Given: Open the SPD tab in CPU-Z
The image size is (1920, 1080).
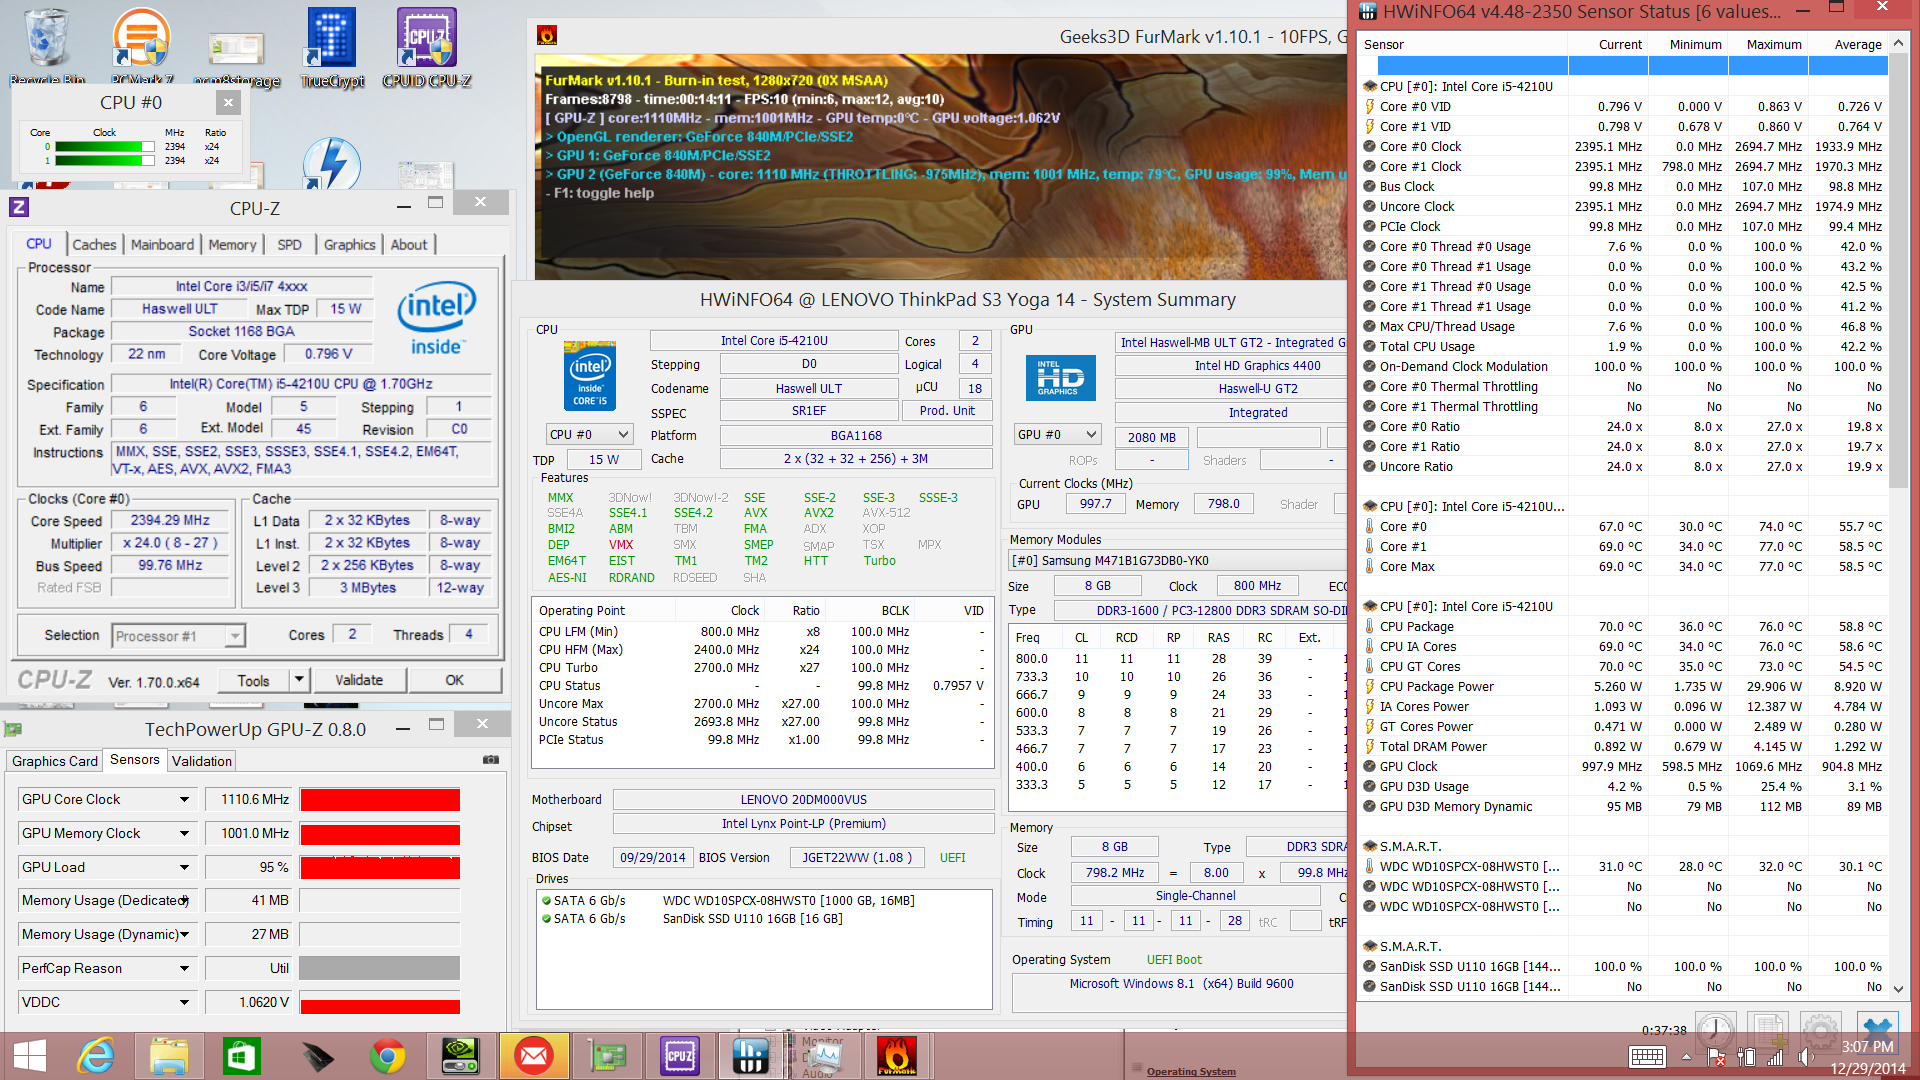Looking at the screenshot, I should (x=289, y=245).
